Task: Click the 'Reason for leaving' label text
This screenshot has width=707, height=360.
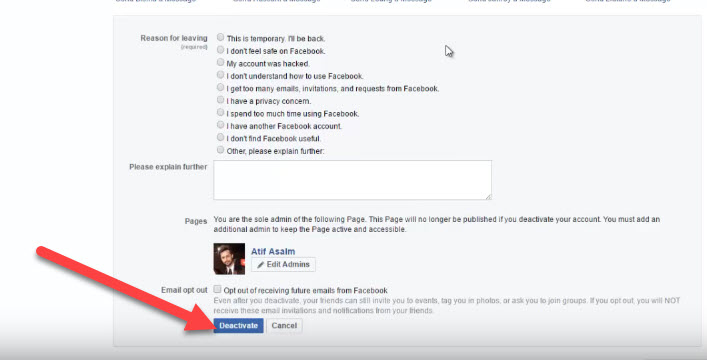Action: click(174, 38)
